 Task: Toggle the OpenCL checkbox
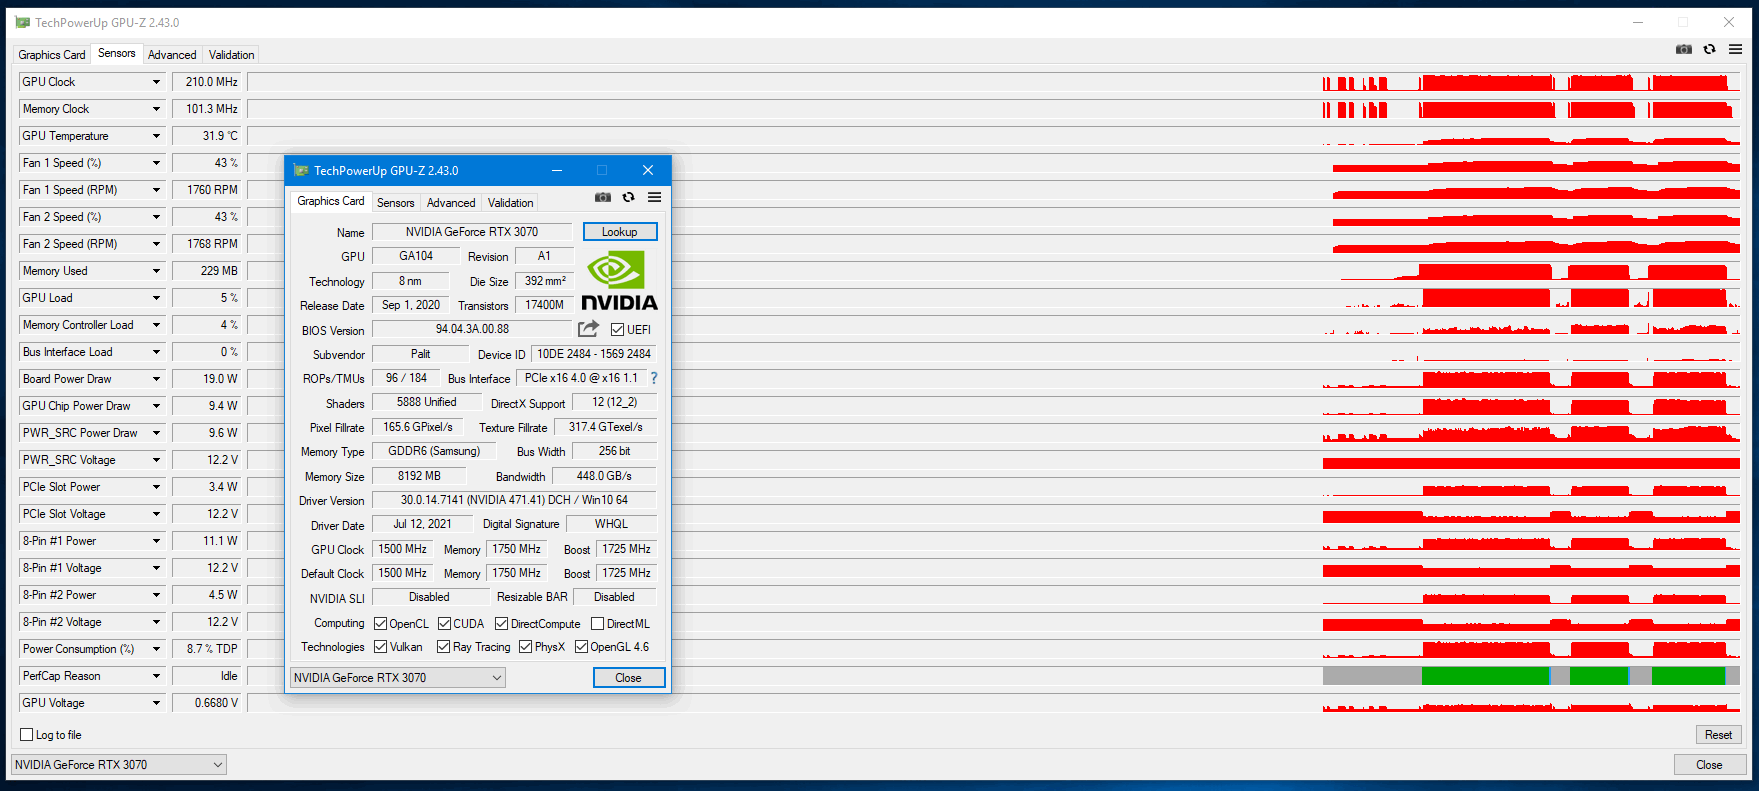(380, 624)
